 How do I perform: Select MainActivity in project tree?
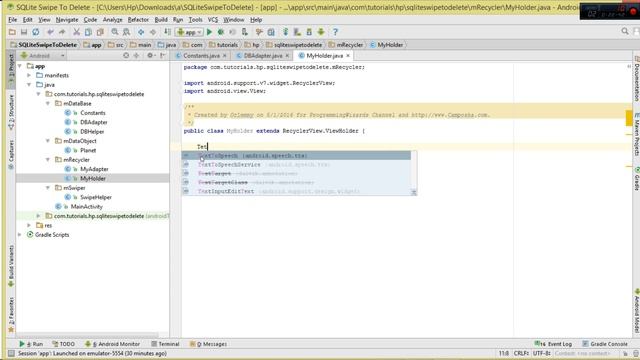coord(86,207)
